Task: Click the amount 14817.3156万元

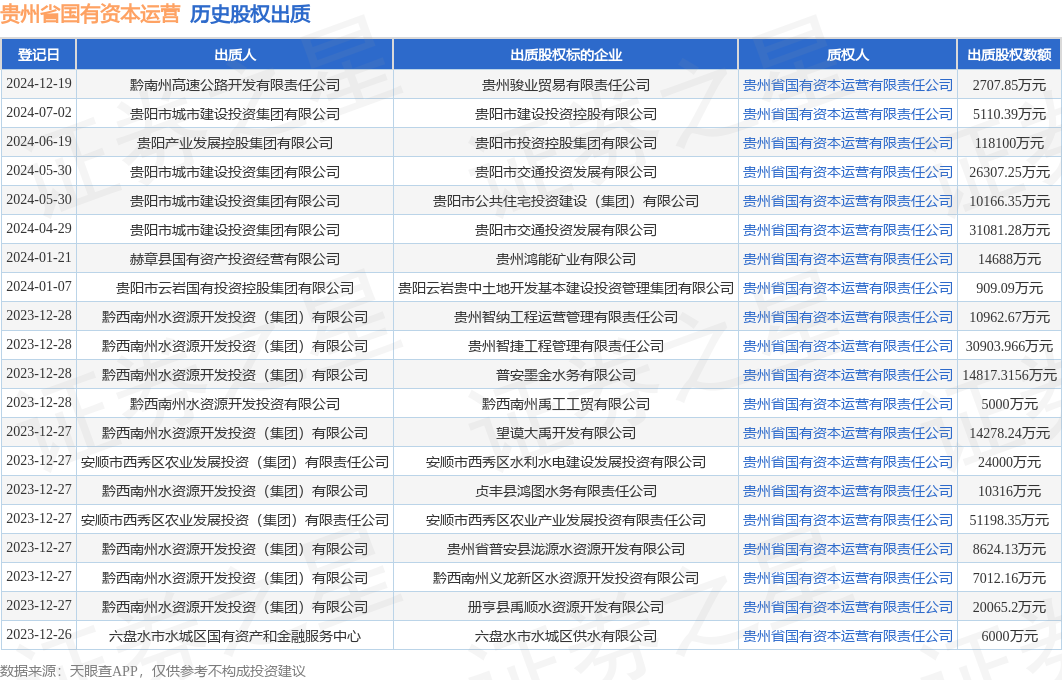Action: pyautogui.click(x=1009, y=375)
